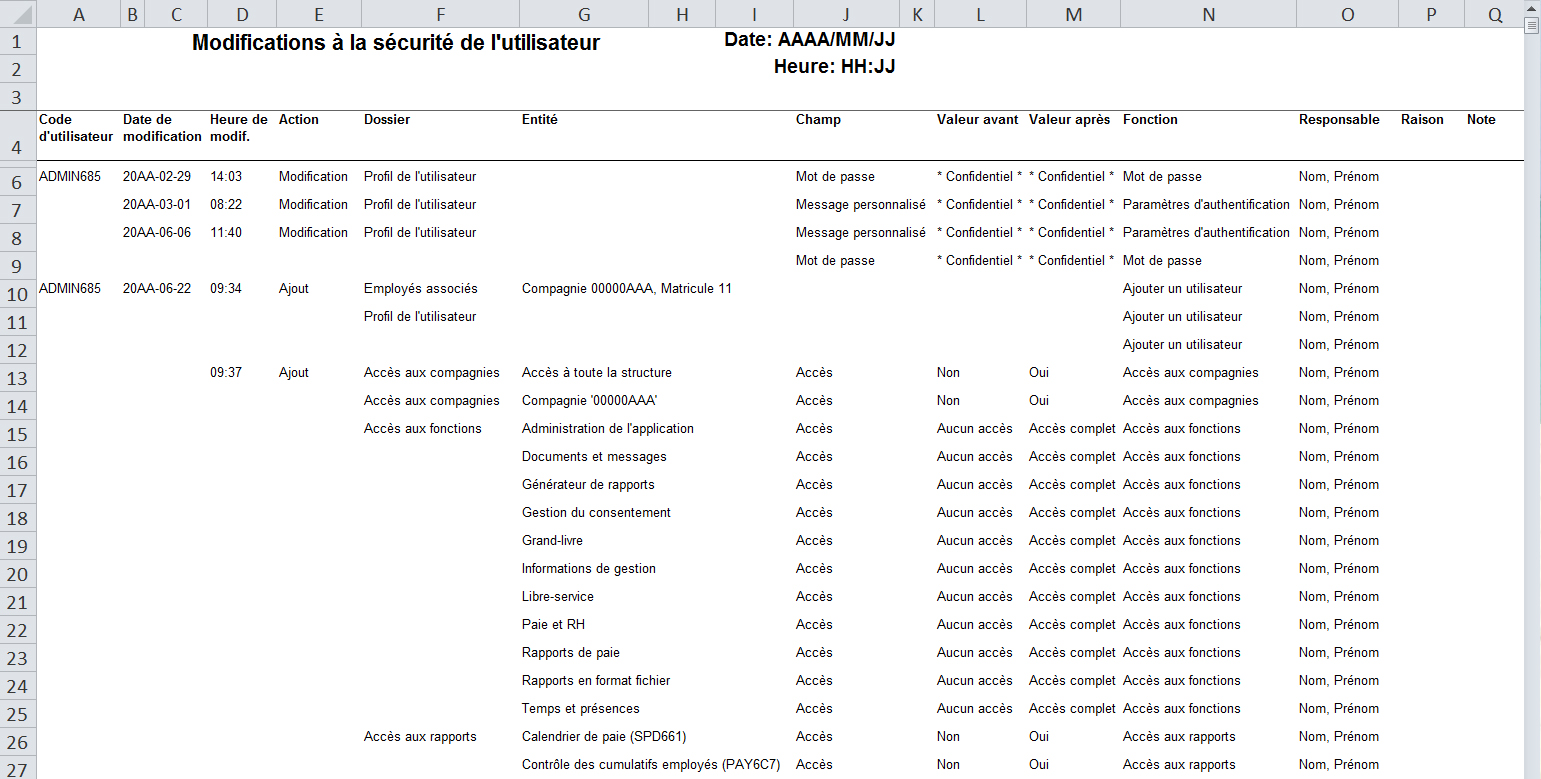Click the vertical scrollbar up arrow
The height and width of the screenshot is (779, 1541).
pyautogui.click(x=1532, y=9)
